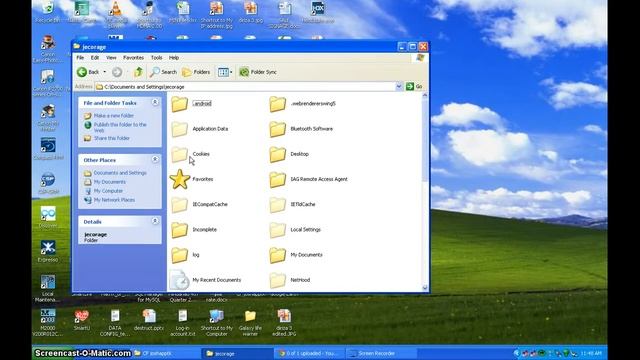Screen dimensions: 640x360
Task: Click Log-in account.txt desktop file
Action: 182,322
